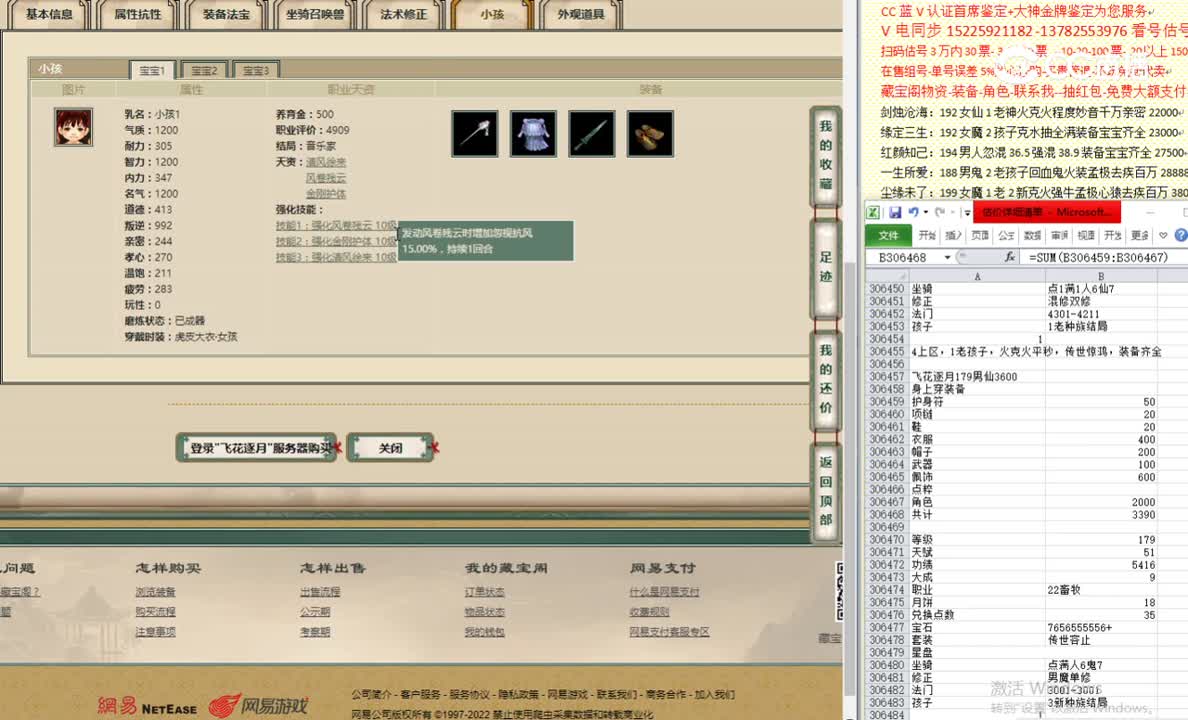Click the green dagger equipment icon
The height and width of the screenshot is (720, 1188).
click(591, 132)
